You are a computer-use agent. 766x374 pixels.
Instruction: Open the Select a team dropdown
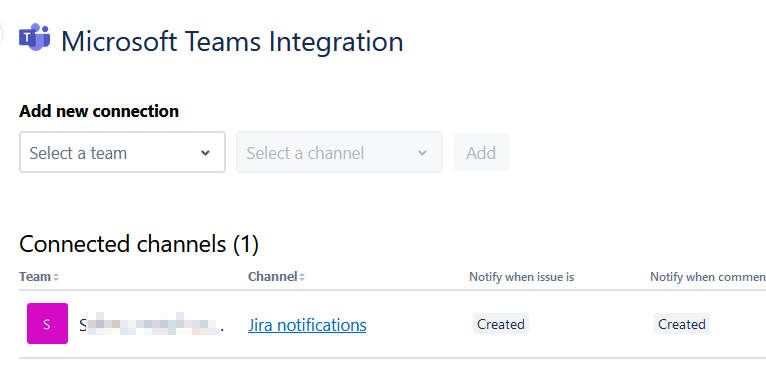pos(122,152)
